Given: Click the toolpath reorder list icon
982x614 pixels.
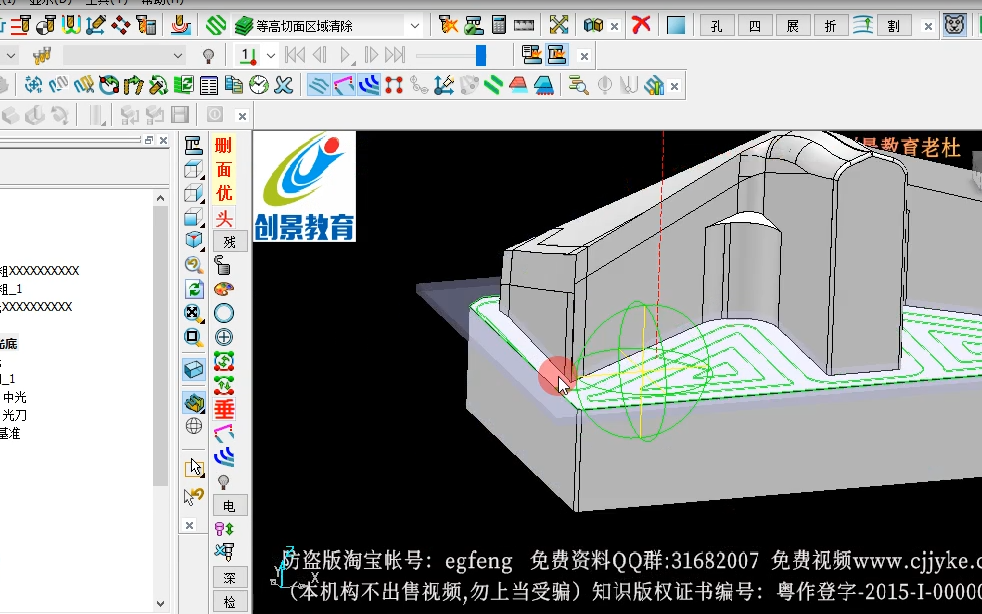Looking at the screenshot, I should tap(209, 85).
